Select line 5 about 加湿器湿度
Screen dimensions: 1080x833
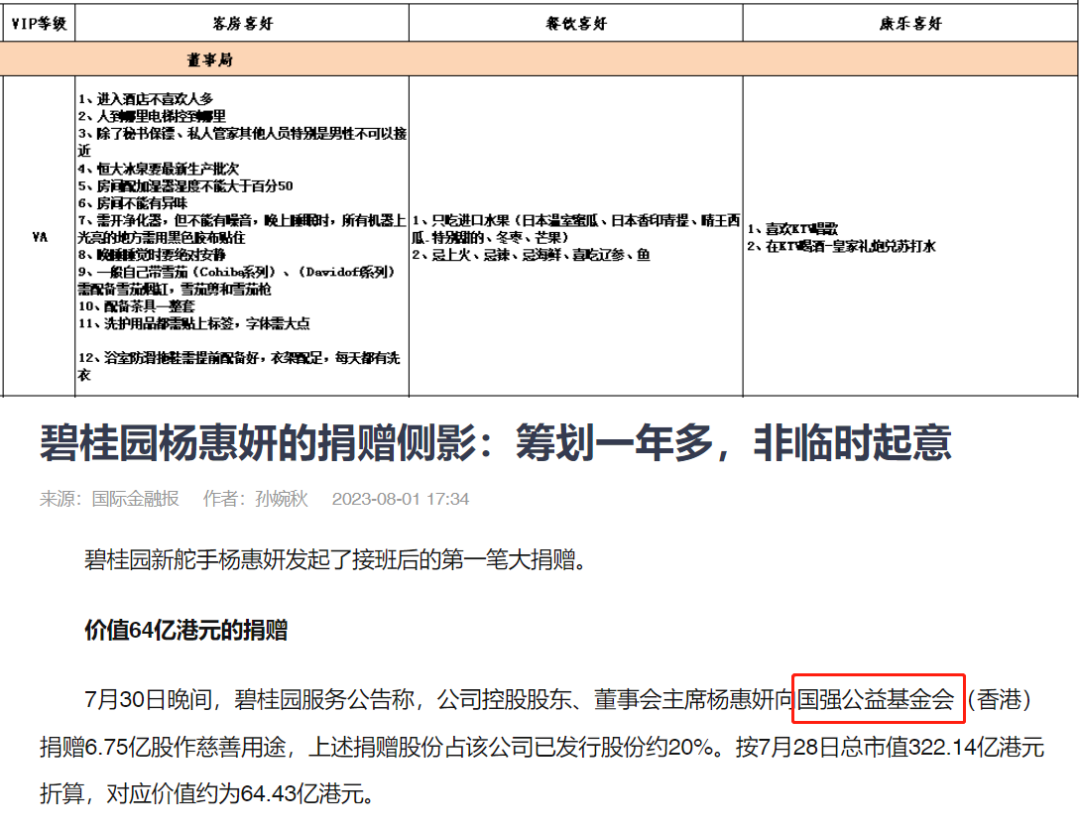point(185,186)
